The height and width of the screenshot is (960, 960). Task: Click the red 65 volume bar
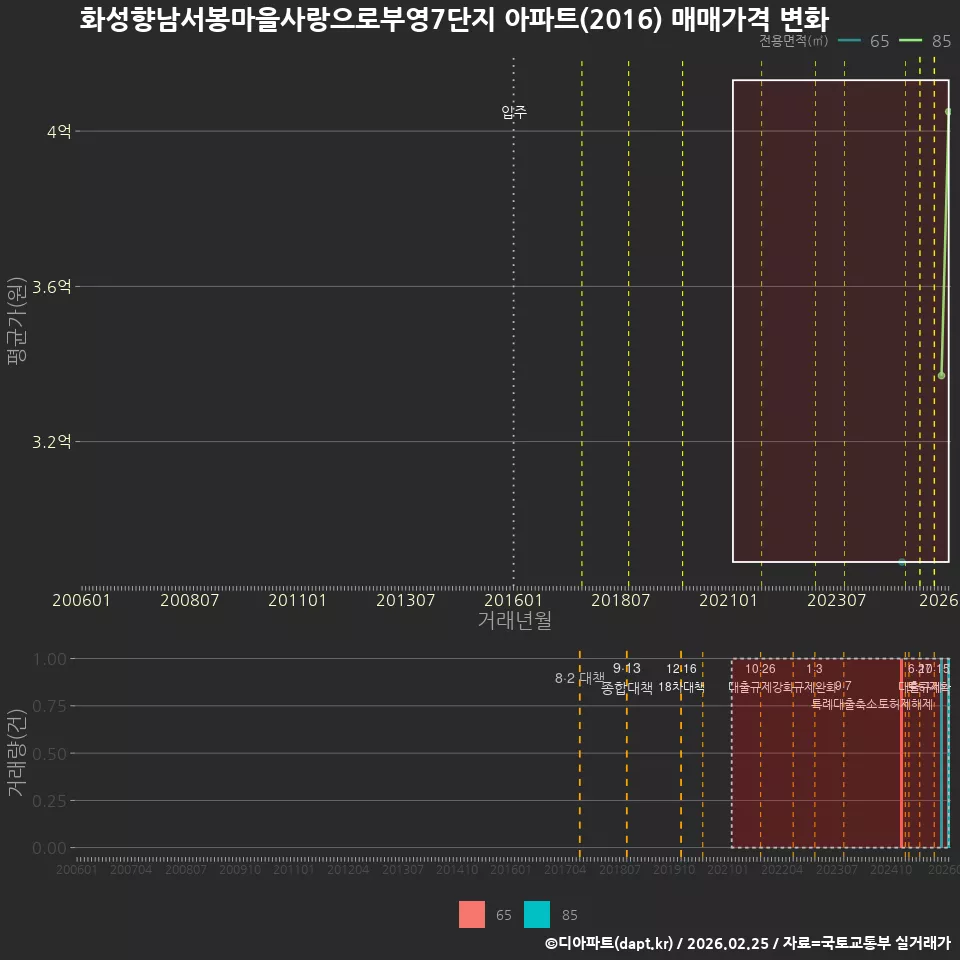point(902,753)
